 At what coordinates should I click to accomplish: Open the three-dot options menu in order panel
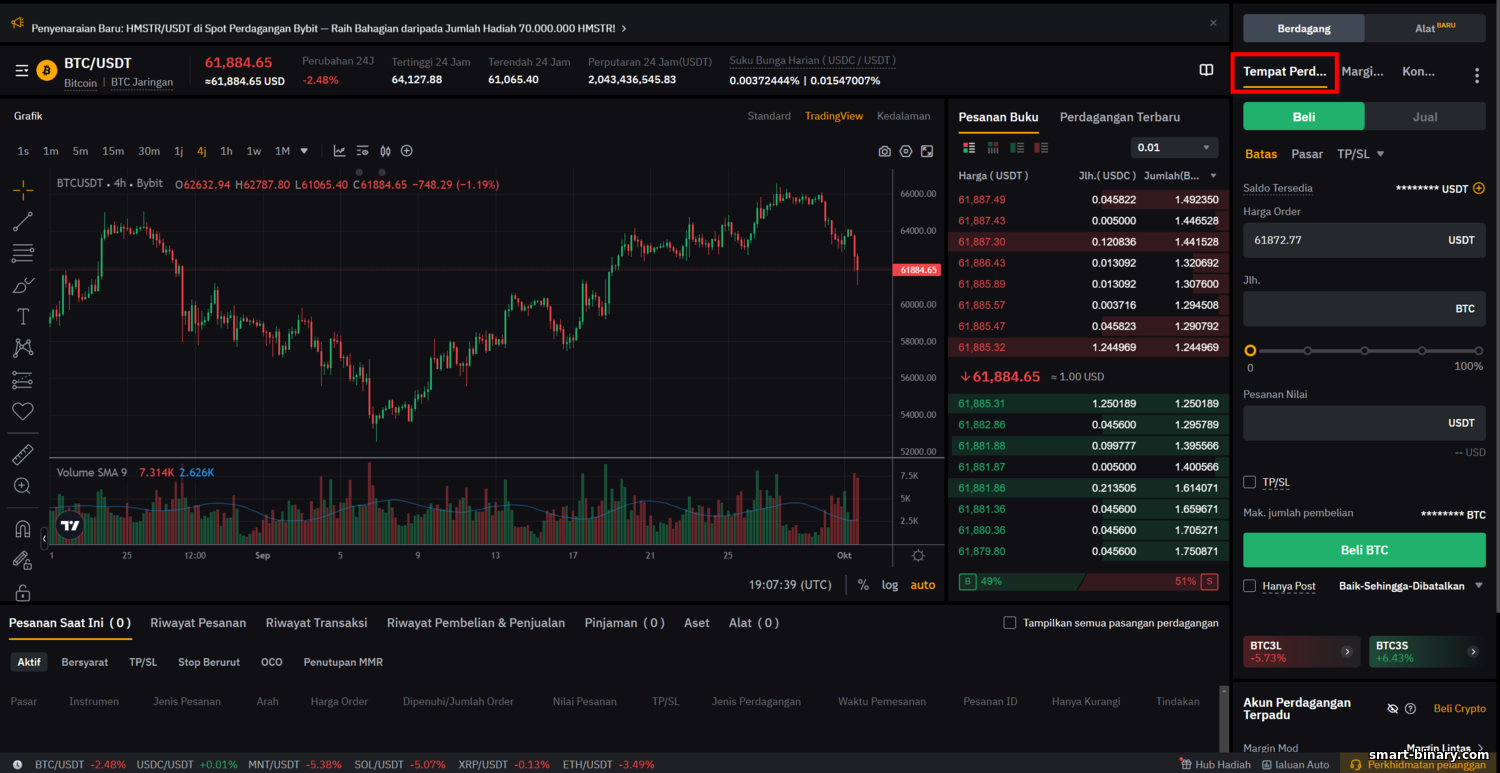(x=1477, y=75)
